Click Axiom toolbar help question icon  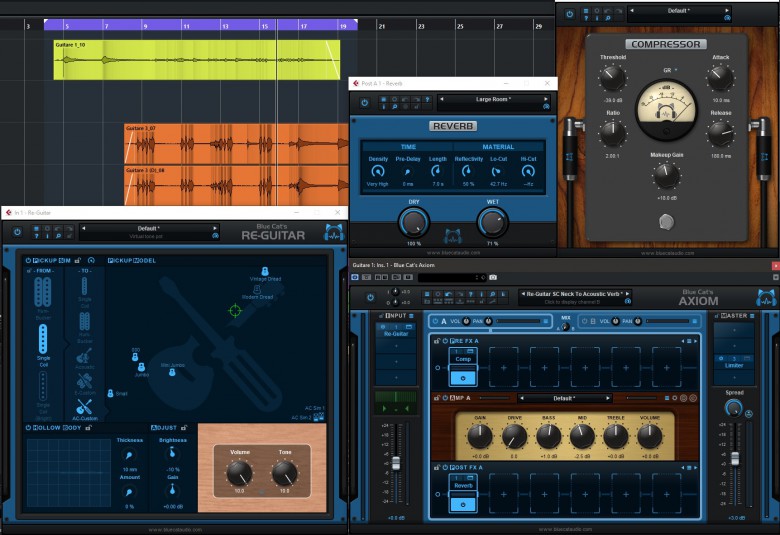coord(471,294)
